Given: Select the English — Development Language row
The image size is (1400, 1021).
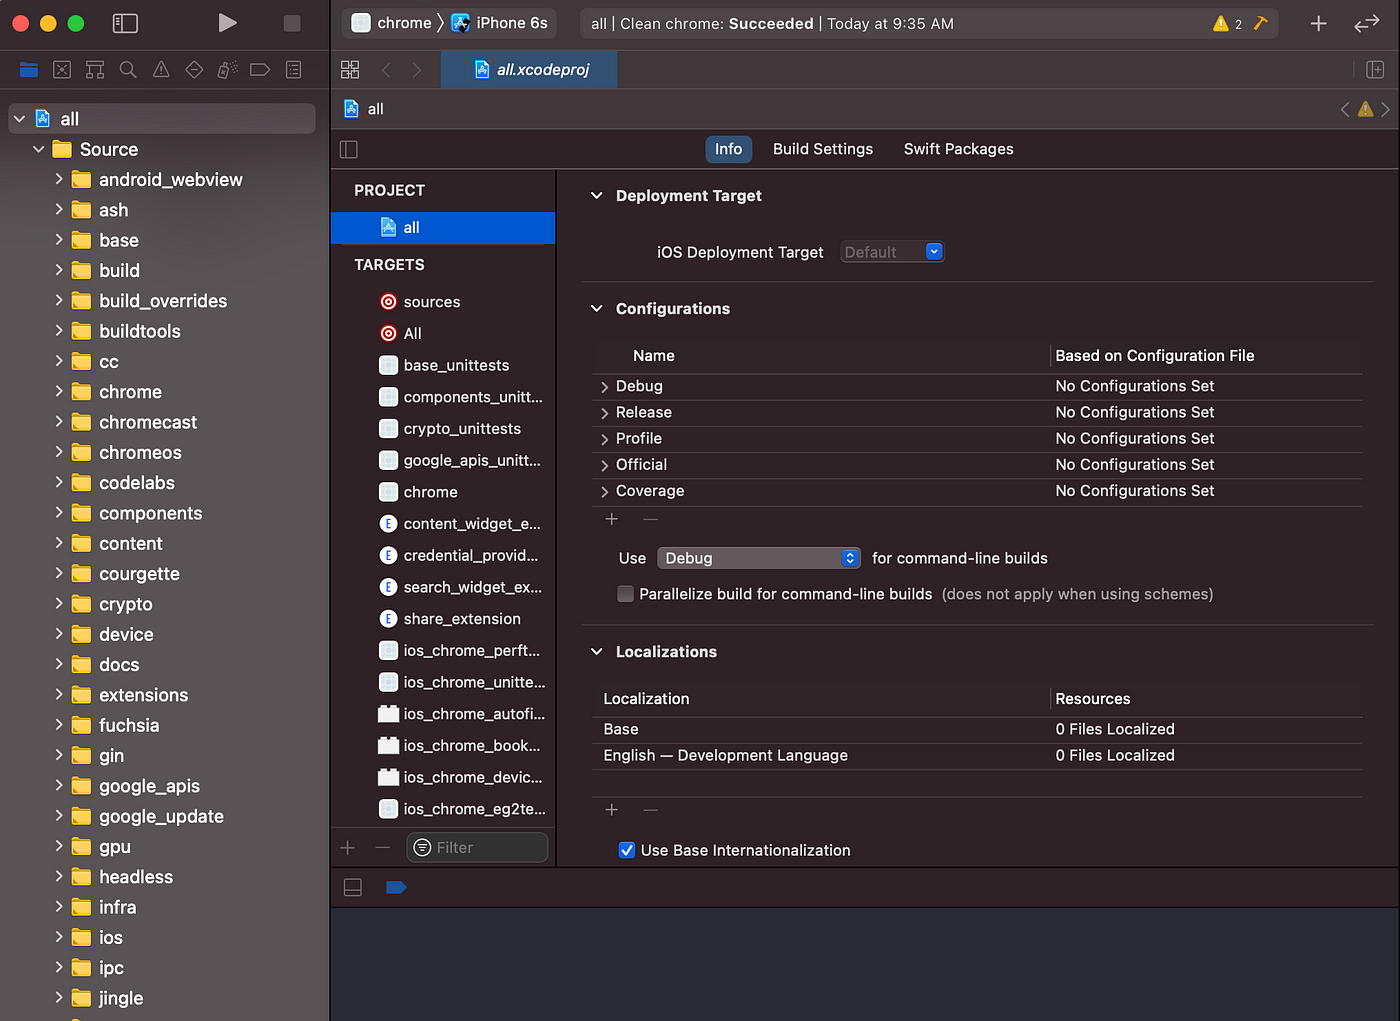Looking at the screenshot, I should 977,756.
